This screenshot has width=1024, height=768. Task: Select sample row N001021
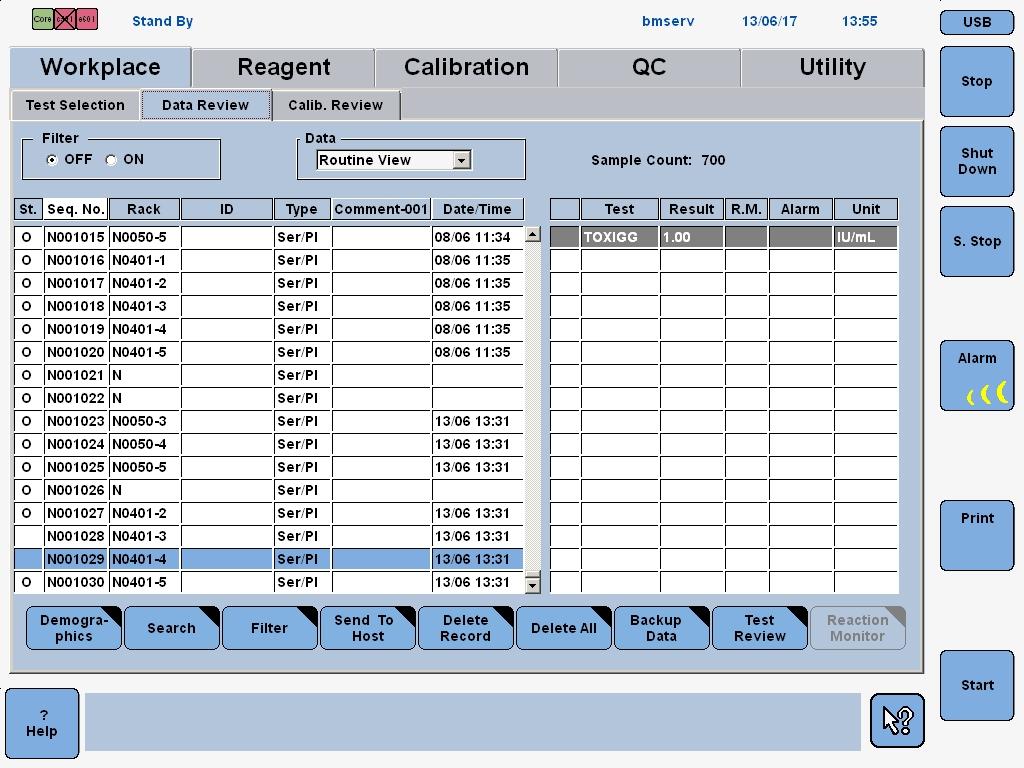click(x=269, y=375)
